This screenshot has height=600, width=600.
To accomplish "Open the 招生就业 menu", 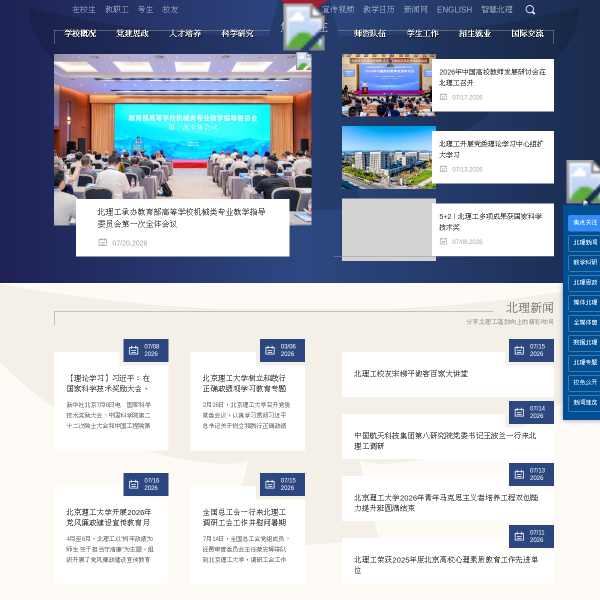I will coord(475,34).
